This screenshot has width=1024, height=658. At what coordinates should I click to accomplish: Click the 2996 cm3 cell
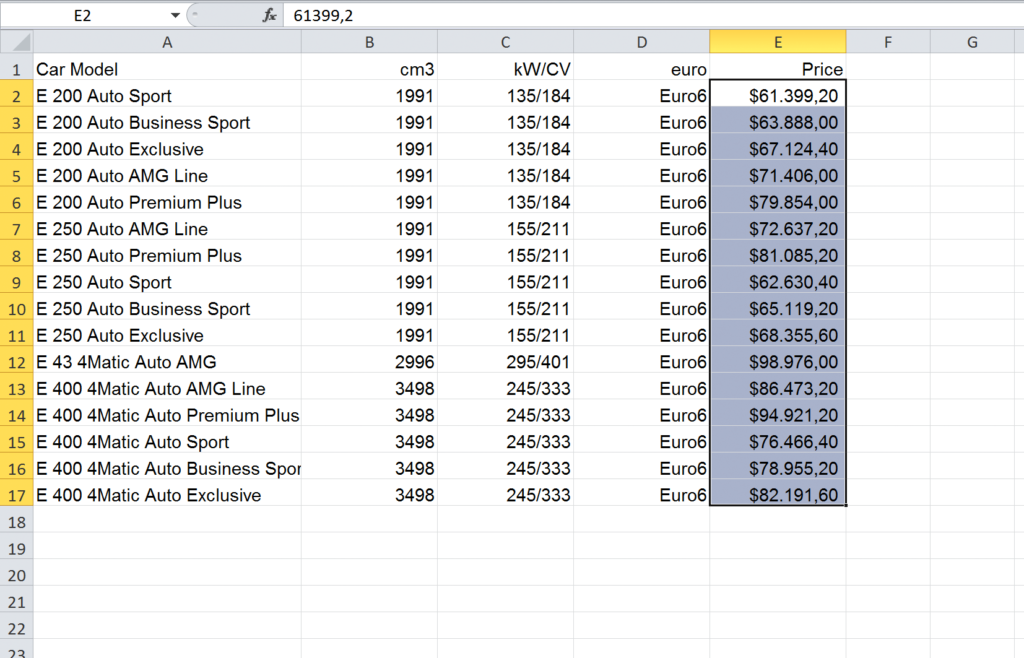tap(370, 362)
